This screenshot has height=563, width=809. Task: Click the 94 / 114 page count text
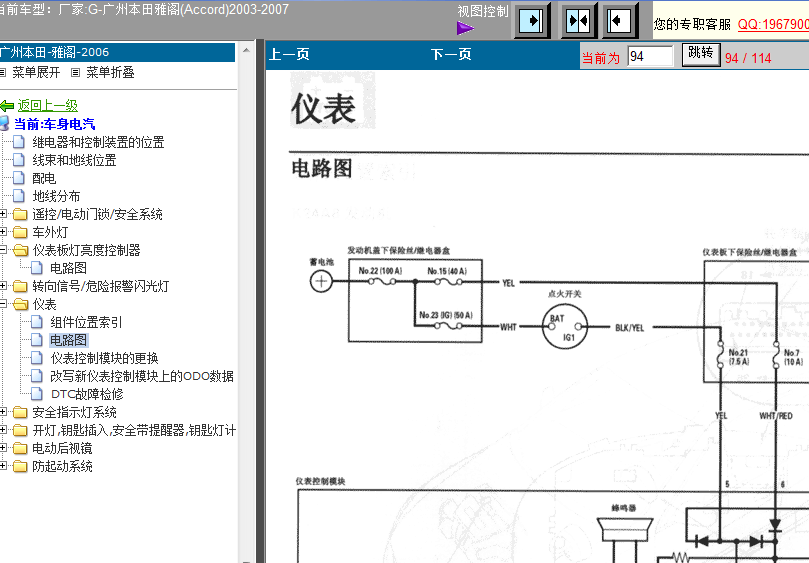tap(748, 58)
